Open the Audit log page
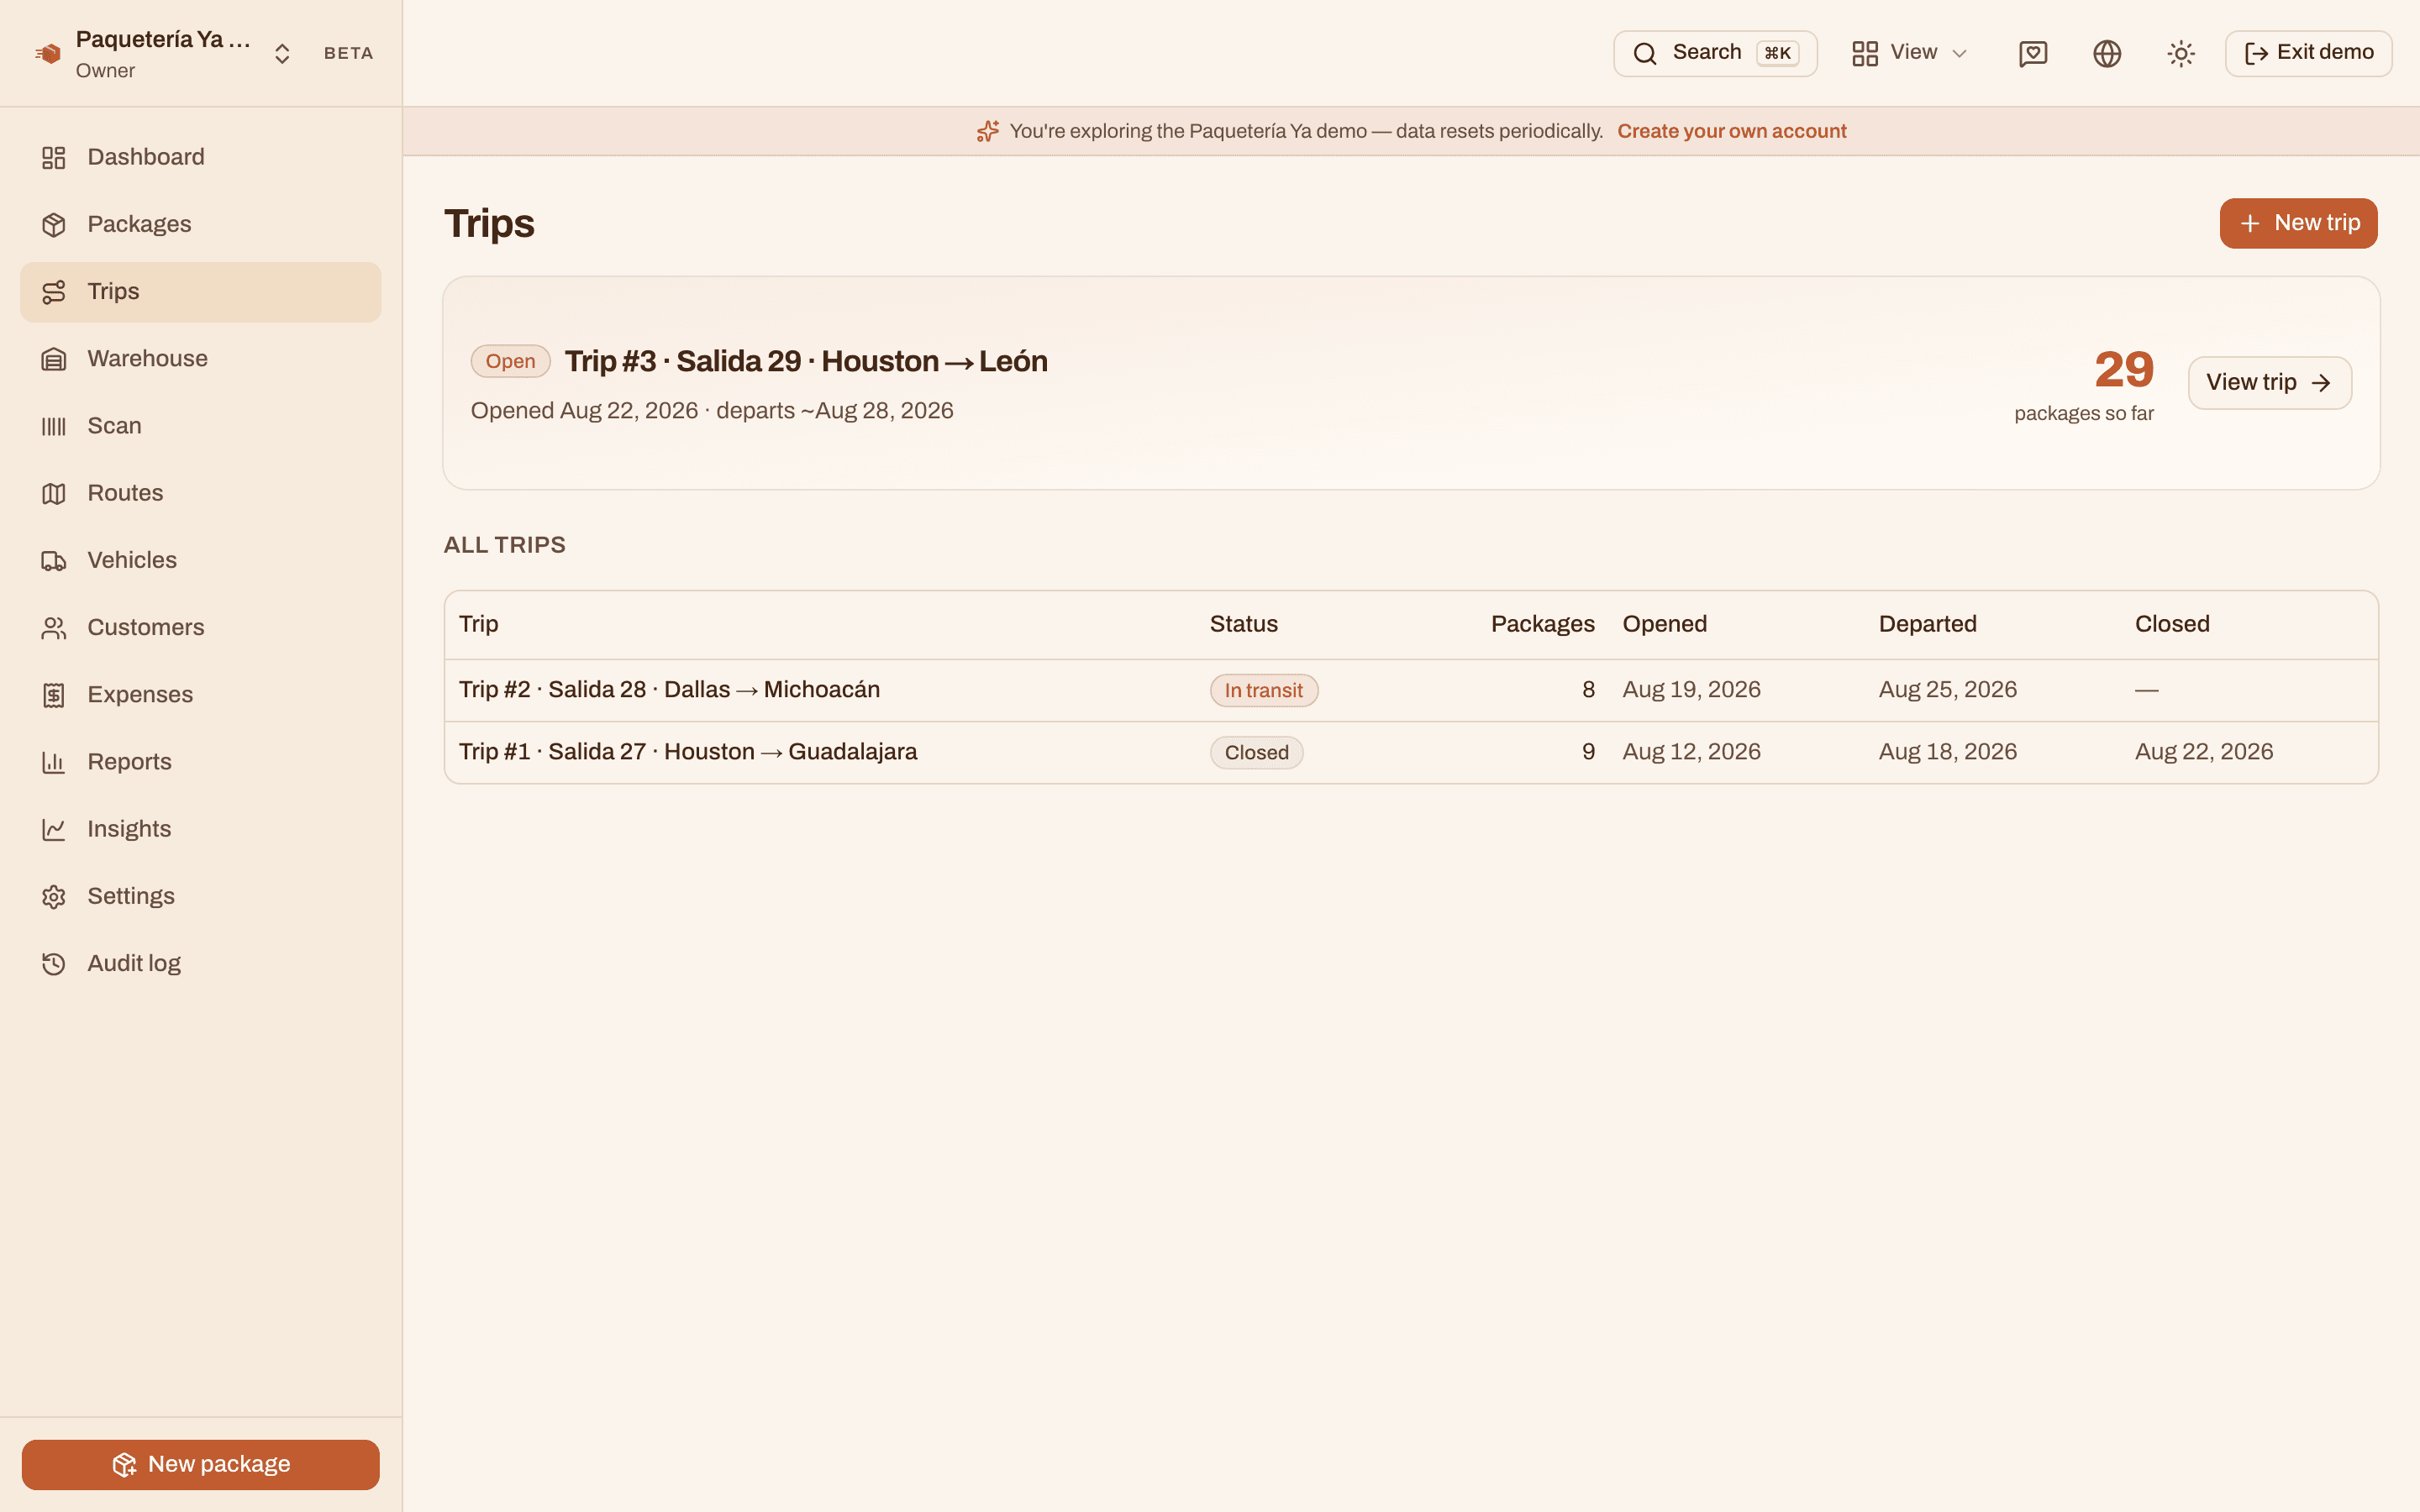The height and width of the screenshot is (1512, 2420). (200, 963)
